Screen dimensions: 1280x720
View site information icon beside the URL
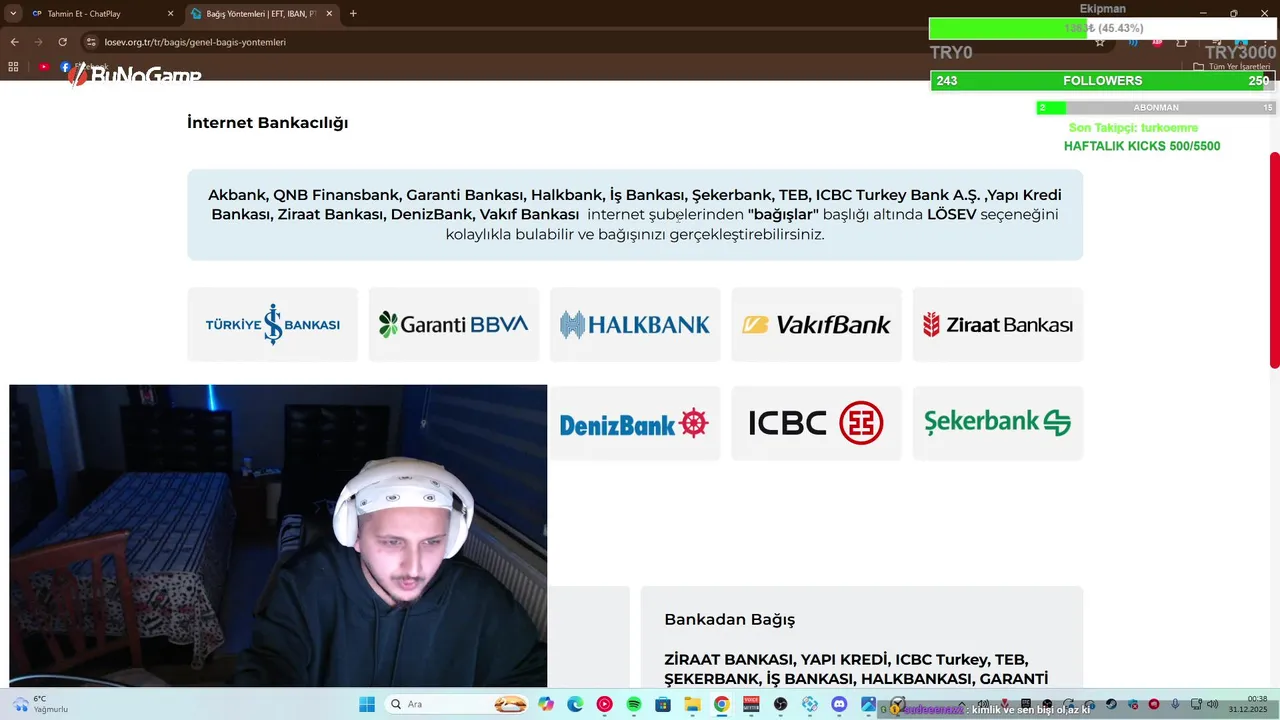click(x=91, y=42)
